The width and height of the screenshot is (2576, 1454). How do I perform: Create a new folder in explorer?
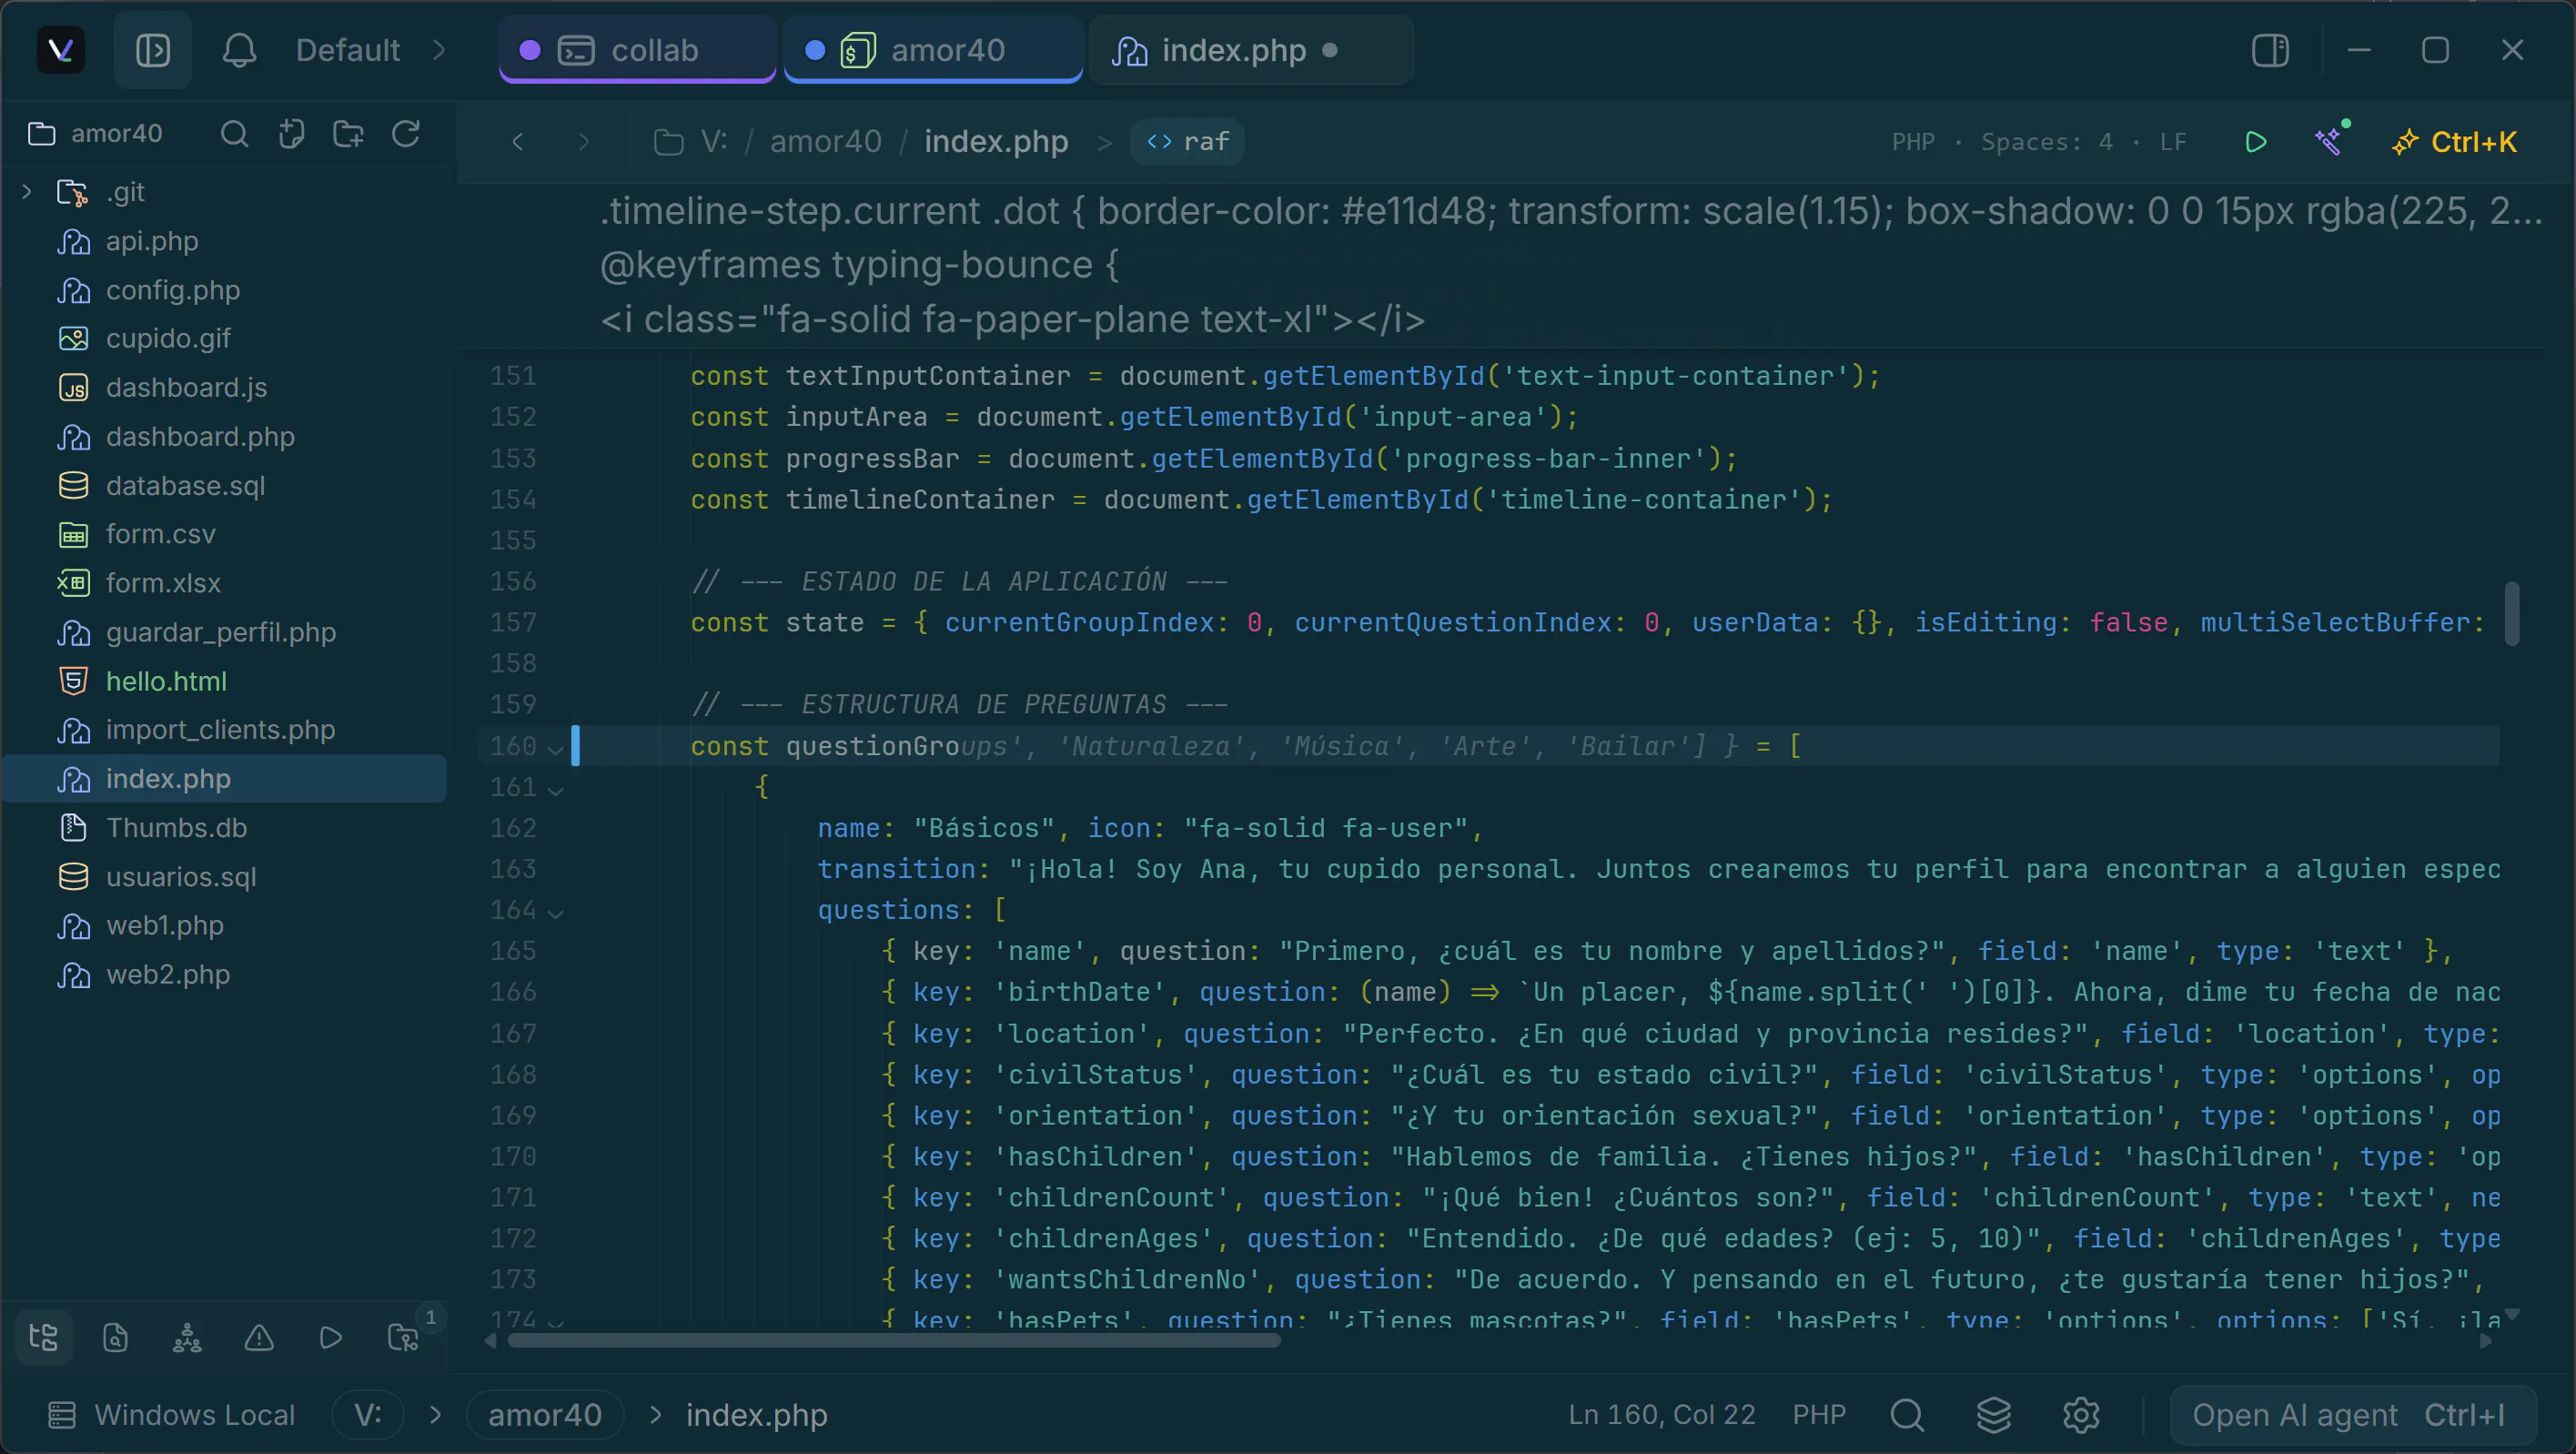coord(348,134)
